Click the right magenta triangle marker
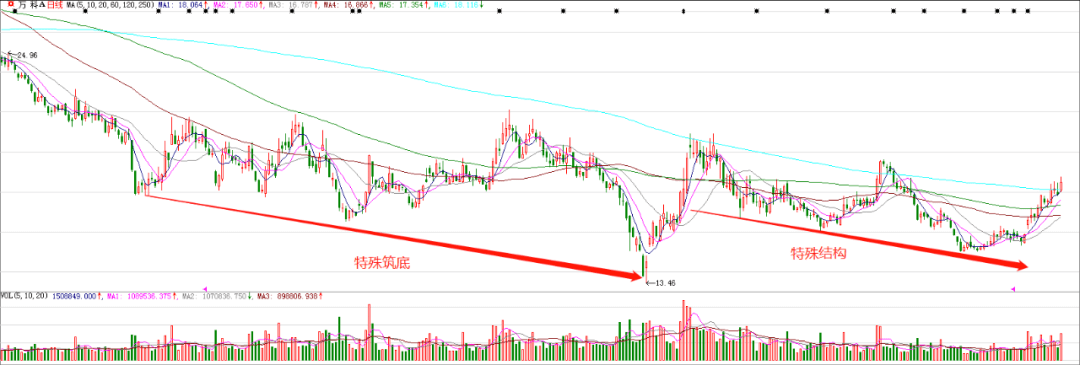 coord(1012,289)
